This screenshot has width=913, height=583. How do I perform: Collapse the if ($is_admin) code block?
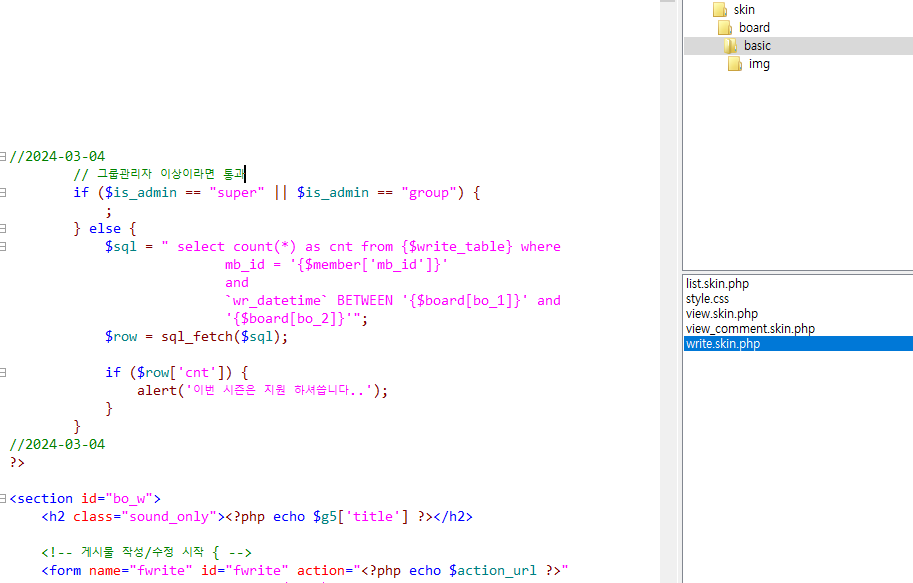coord(4,192)
